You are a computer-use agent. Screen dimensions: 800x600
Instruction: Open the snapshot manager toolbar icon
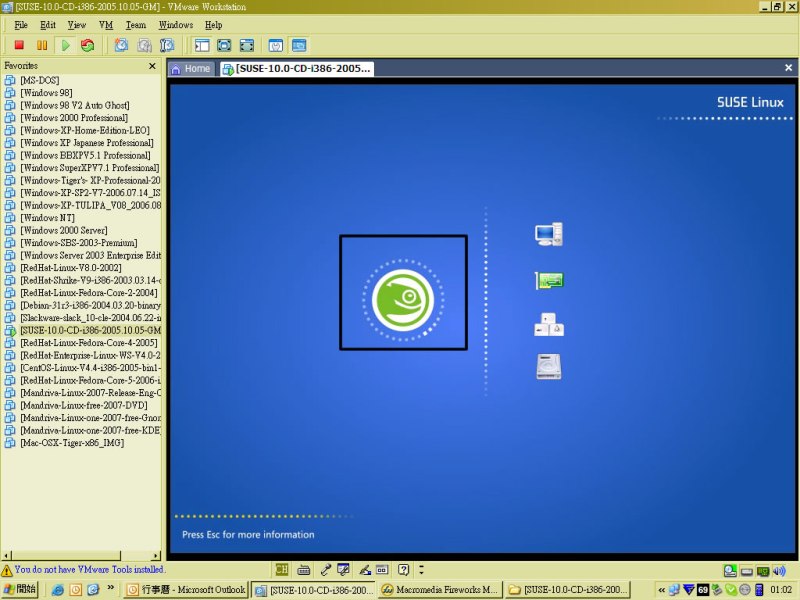167,45
